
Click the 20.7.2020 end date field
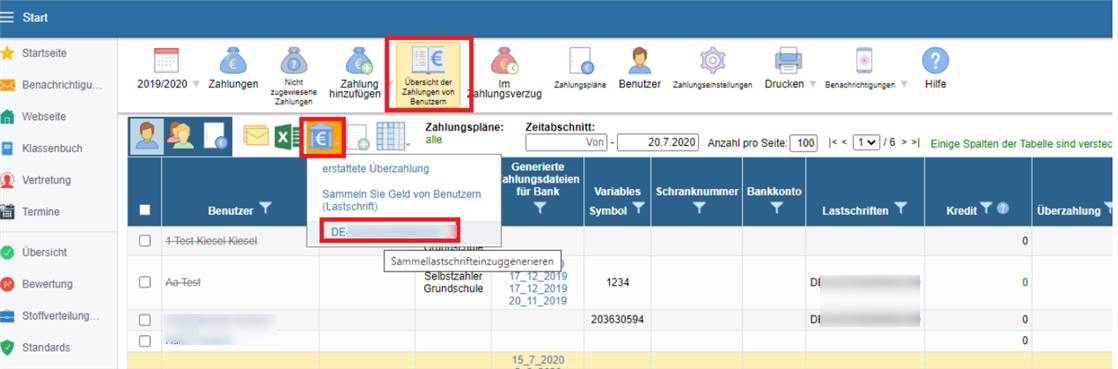658,142
